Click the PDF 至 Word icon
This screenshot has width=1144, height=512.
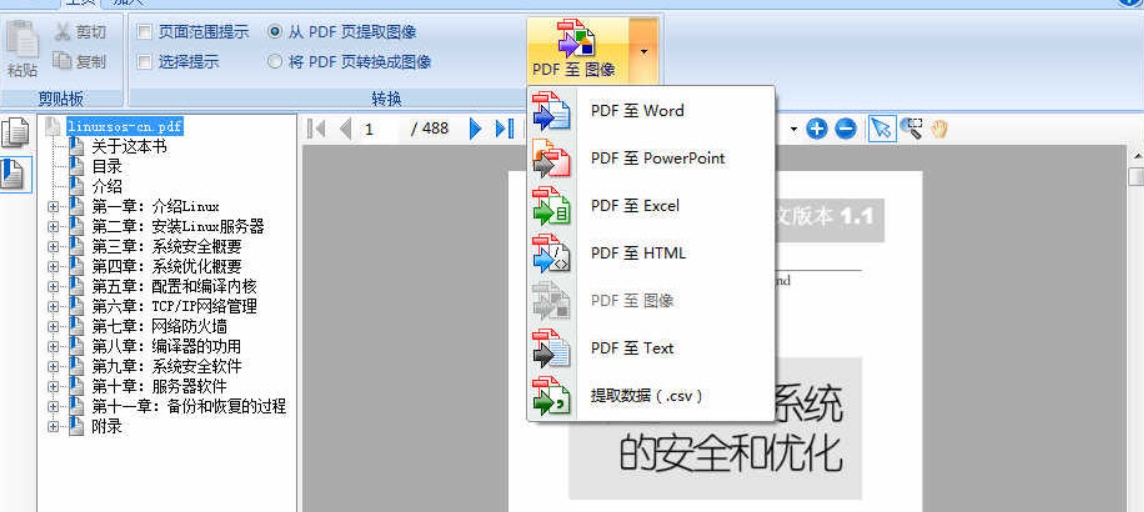551,111
